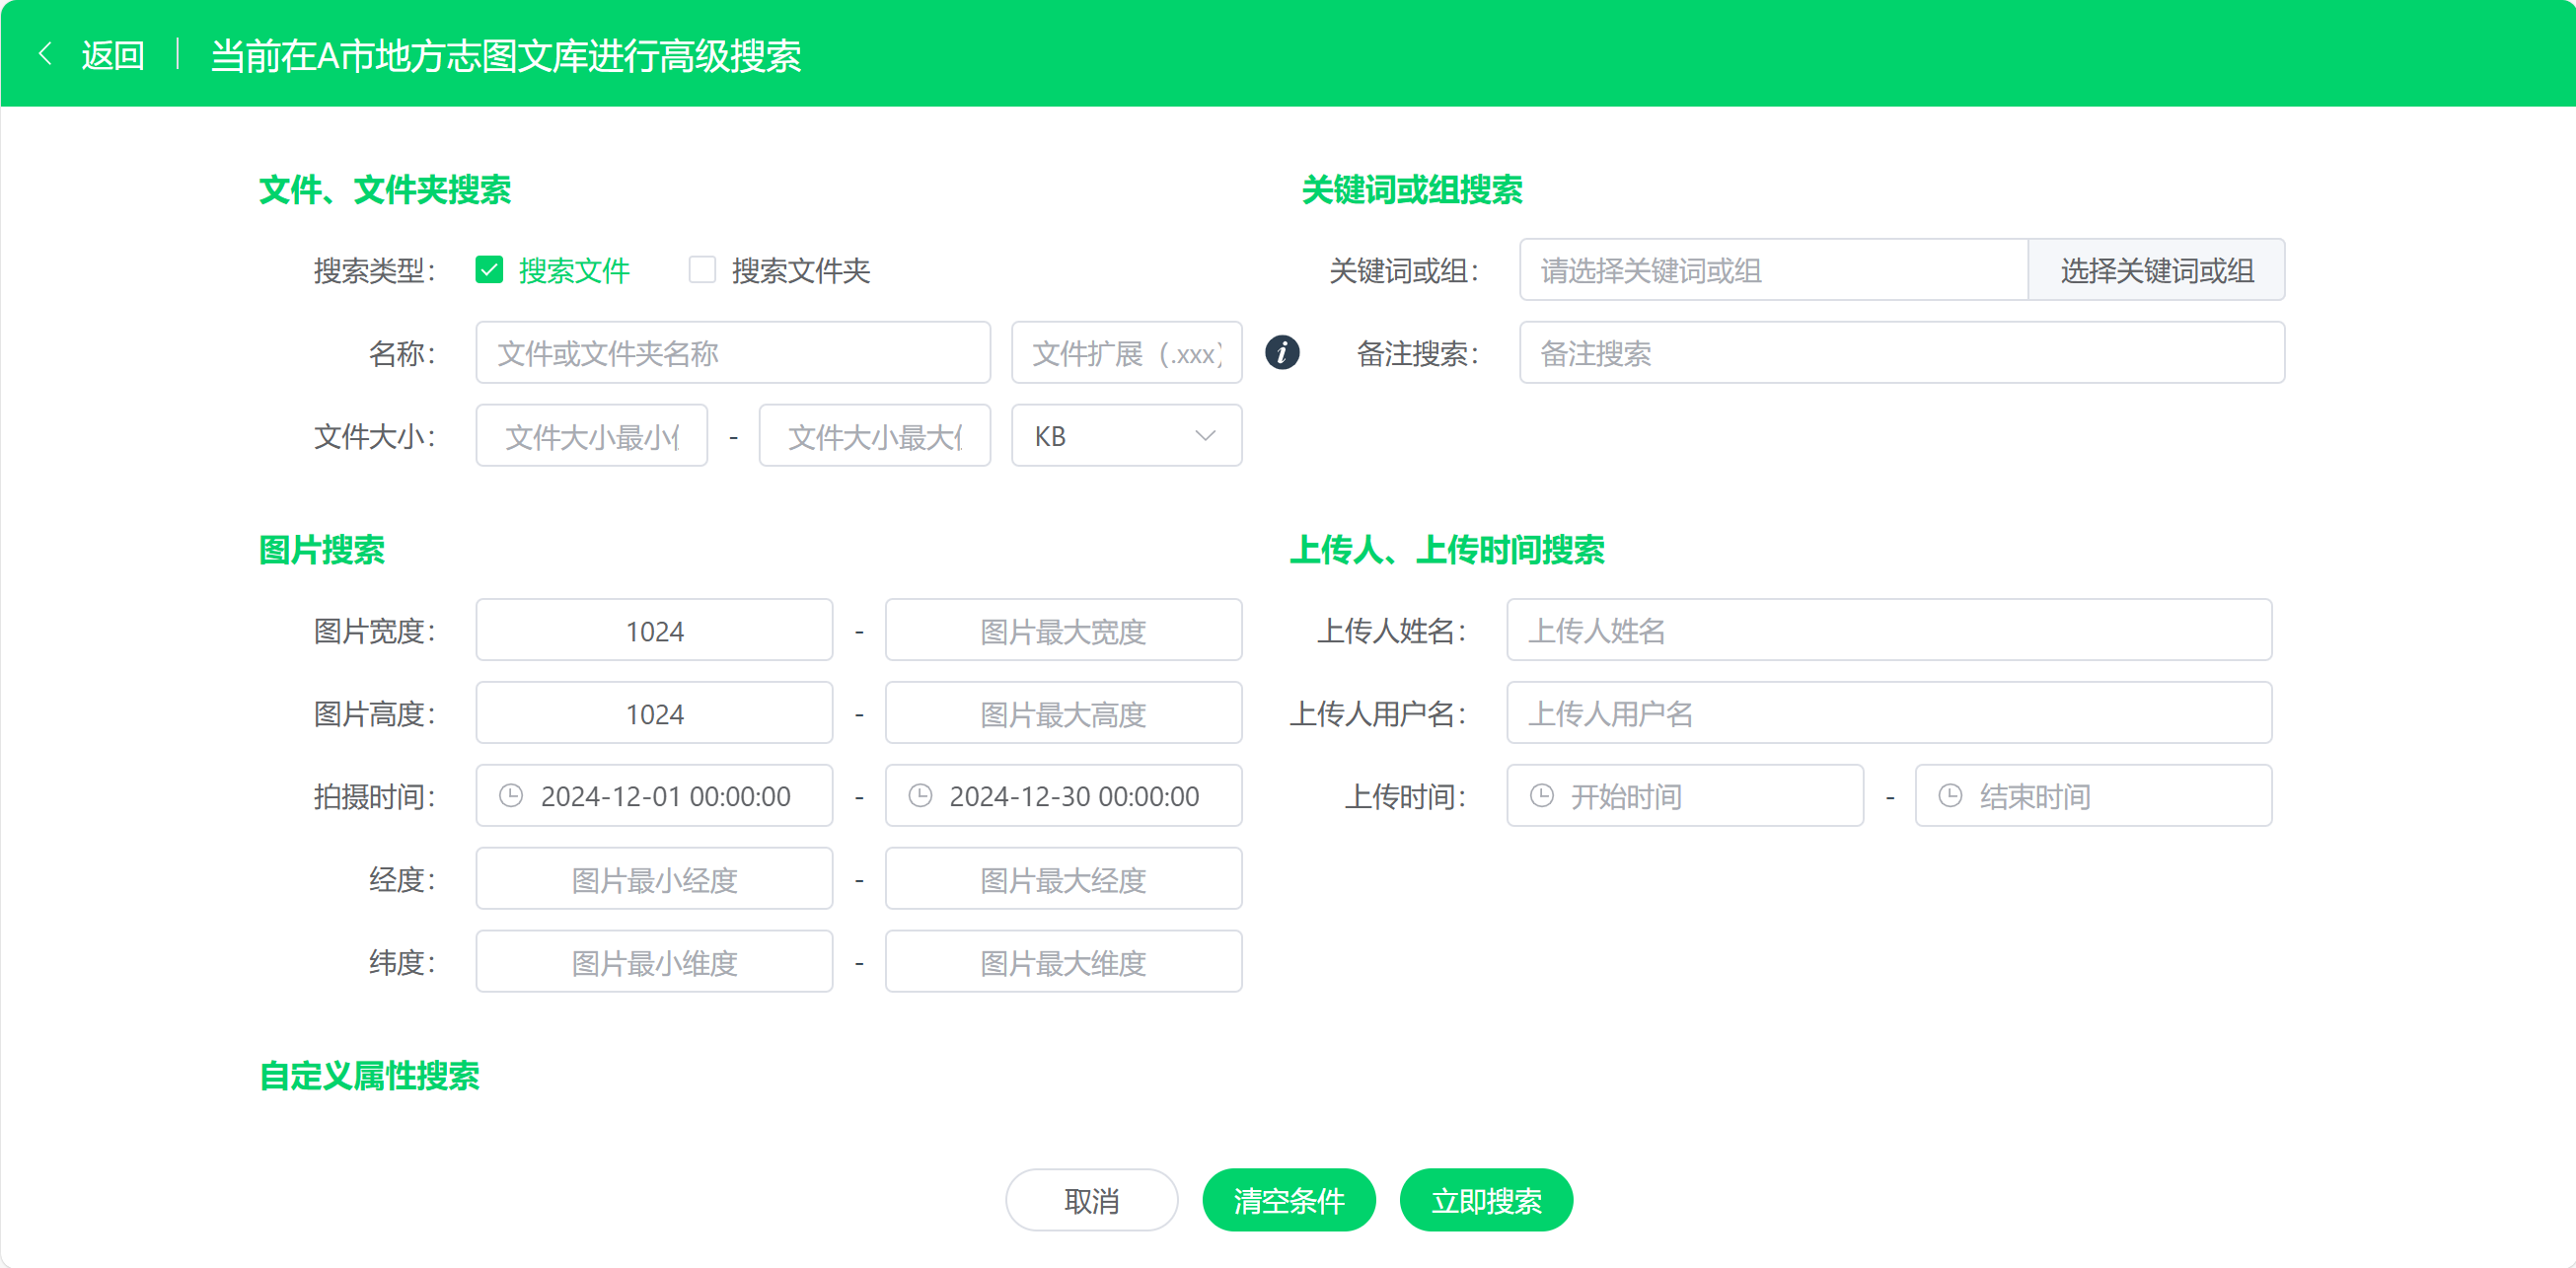Click clock icon in 结束时间 field

click(1950, 796)
